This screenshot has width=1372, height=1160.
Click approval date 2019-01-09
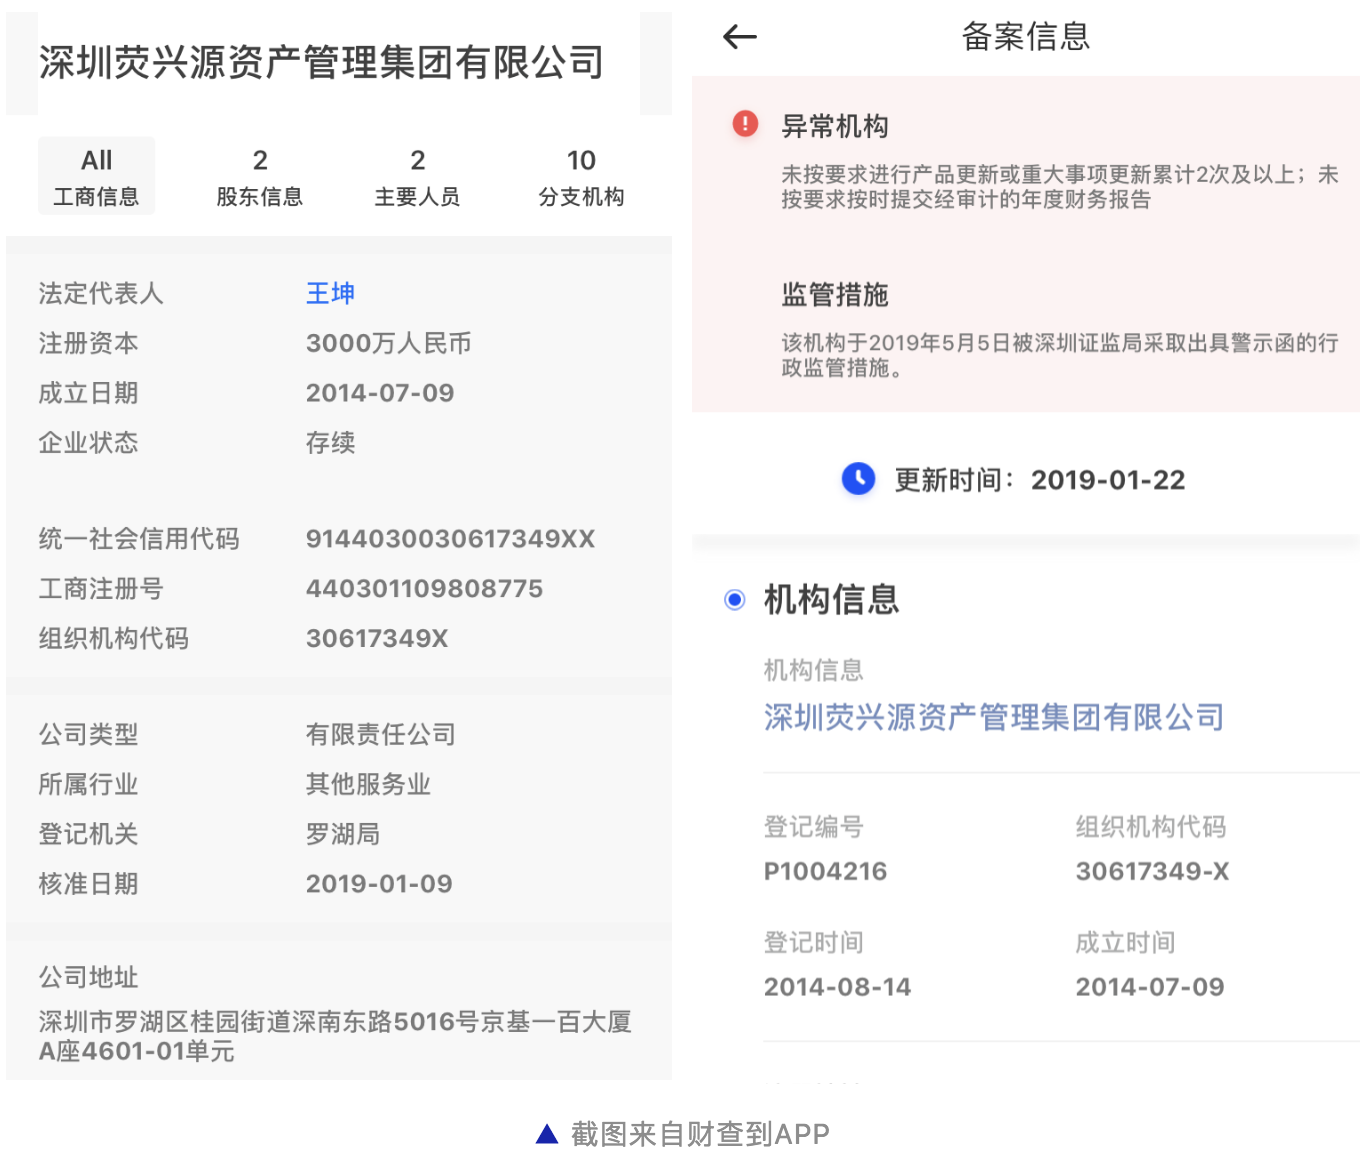pos(379,884)
